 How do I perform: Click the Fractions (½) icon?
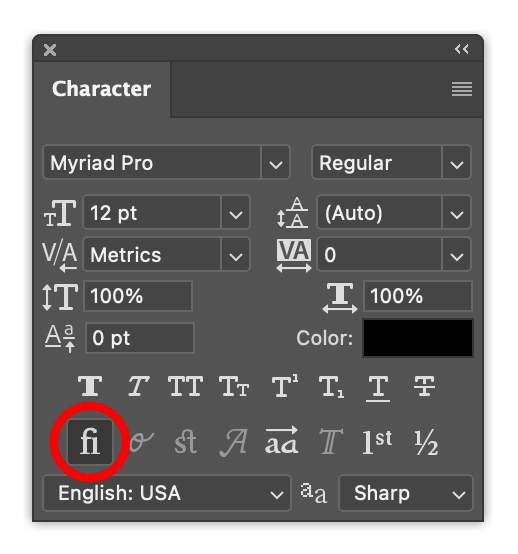pyautogui.click(x=426, y=442)
